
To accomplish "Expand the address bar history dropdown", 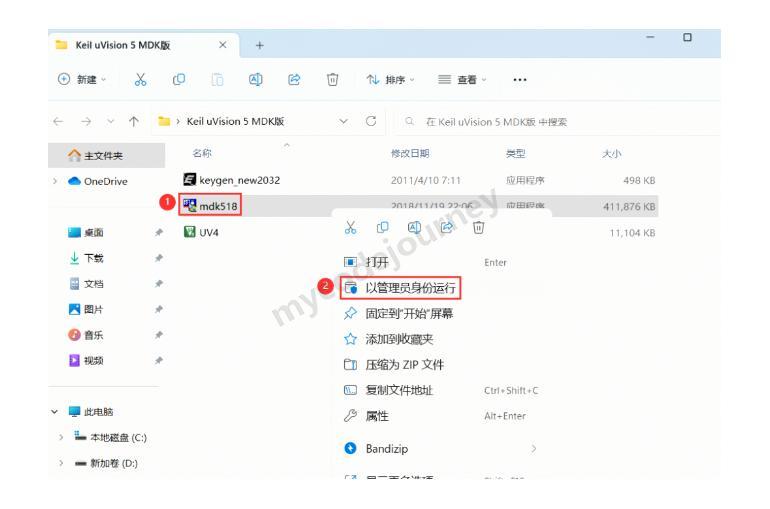I will tap(343, 121).
